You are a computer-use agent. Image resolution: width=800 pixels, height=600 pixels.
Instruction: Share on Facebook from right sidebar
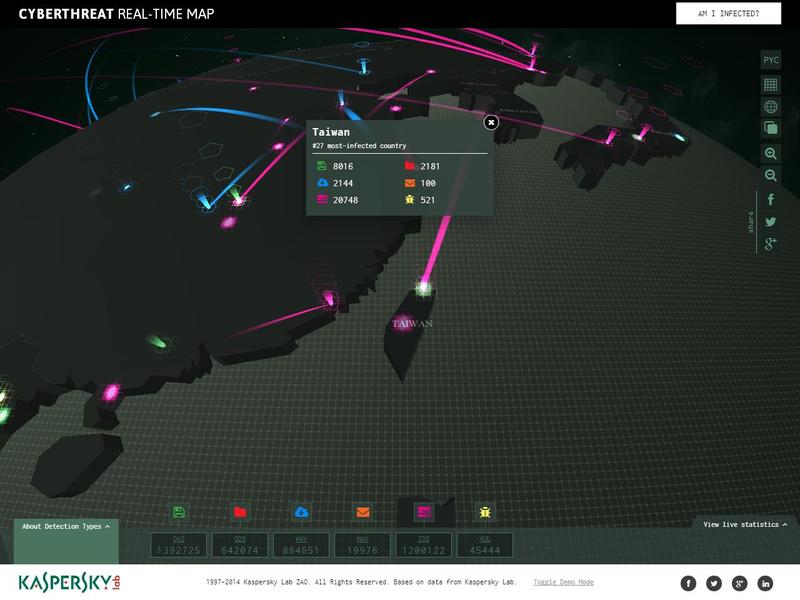[771, 200]
